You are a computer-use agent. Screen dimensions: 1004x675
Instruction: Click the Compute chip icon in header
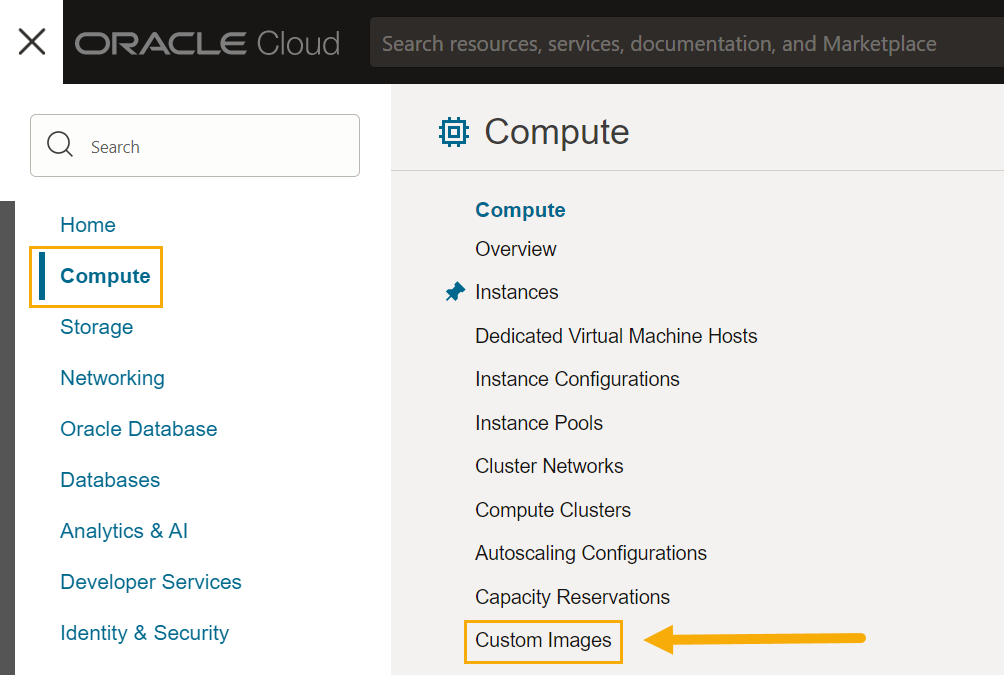click(x=454, y=132)
